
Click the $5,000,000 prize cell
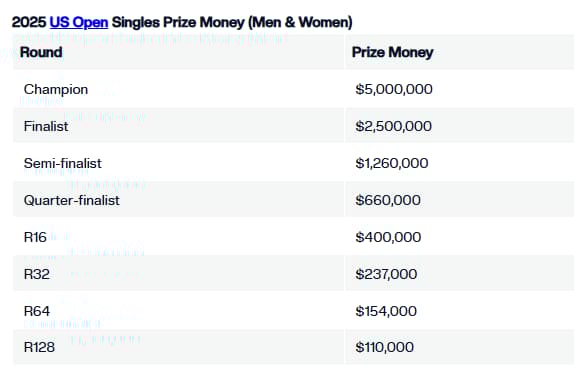pos(394,89)
